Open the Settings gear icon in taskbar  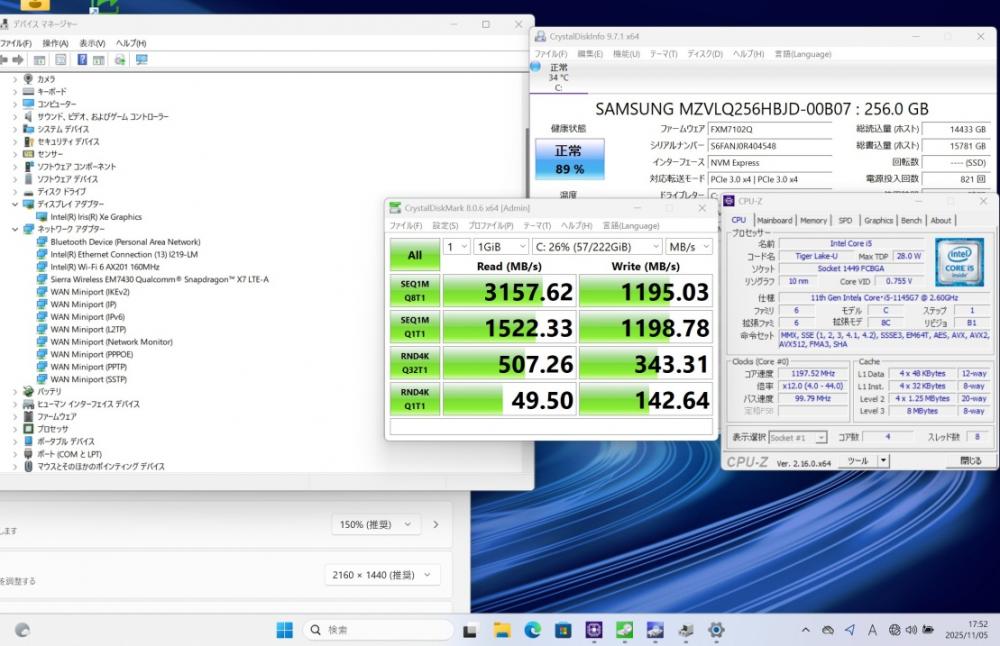(716, 630)
